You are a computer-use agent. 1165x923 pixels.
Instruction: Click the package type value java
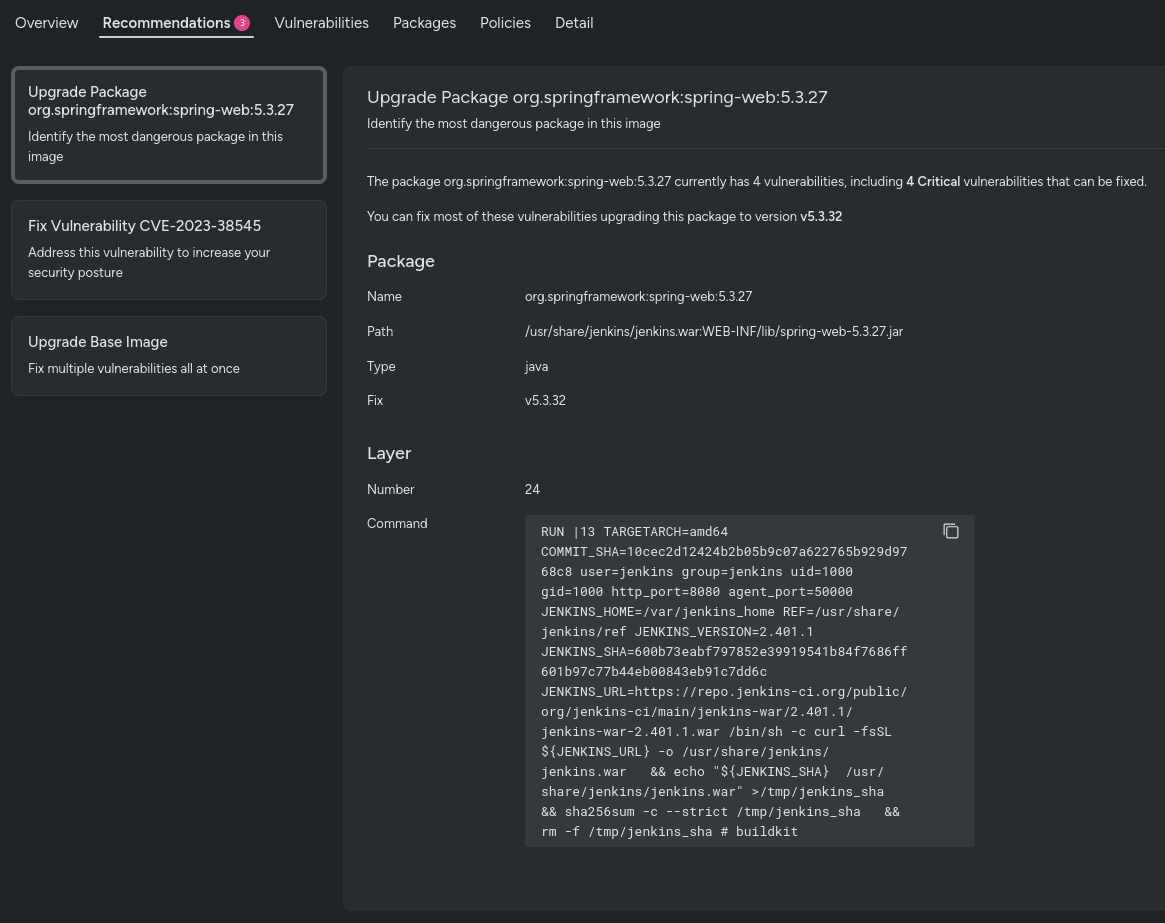(x=536, y=366)
